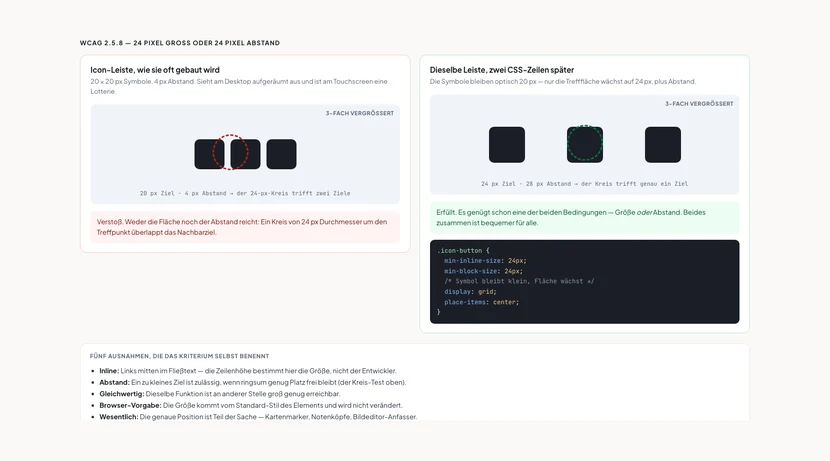Click the rightmost icon button in the cramped left demo
The height and width of the screenshot is (461, 830).
click(x=281, y=154)
